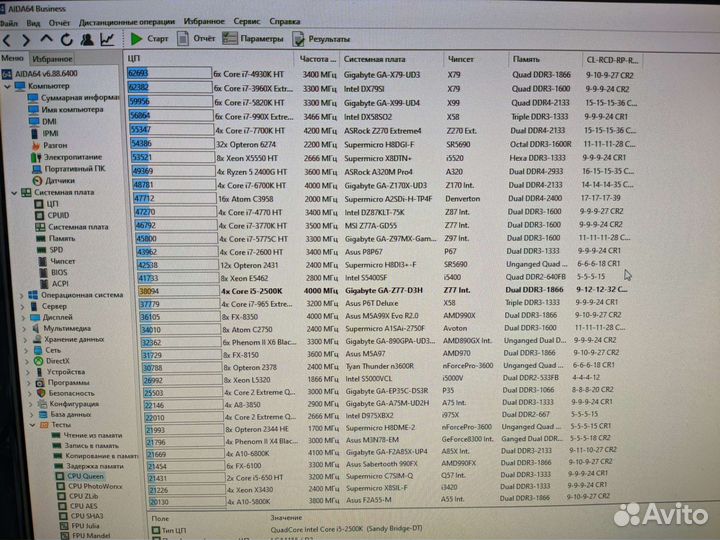The height and width of the screenshot is (540, 720).
Task: Sort by the Память column header
Action: point(544,59)
